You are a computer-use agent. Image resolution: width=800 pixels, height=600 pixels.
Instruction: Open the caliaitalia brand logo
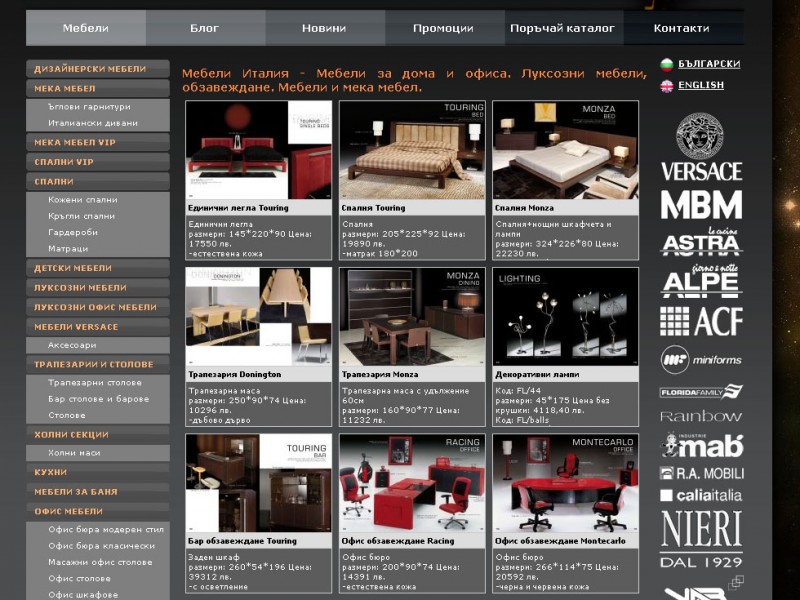[x=701, y=495]
